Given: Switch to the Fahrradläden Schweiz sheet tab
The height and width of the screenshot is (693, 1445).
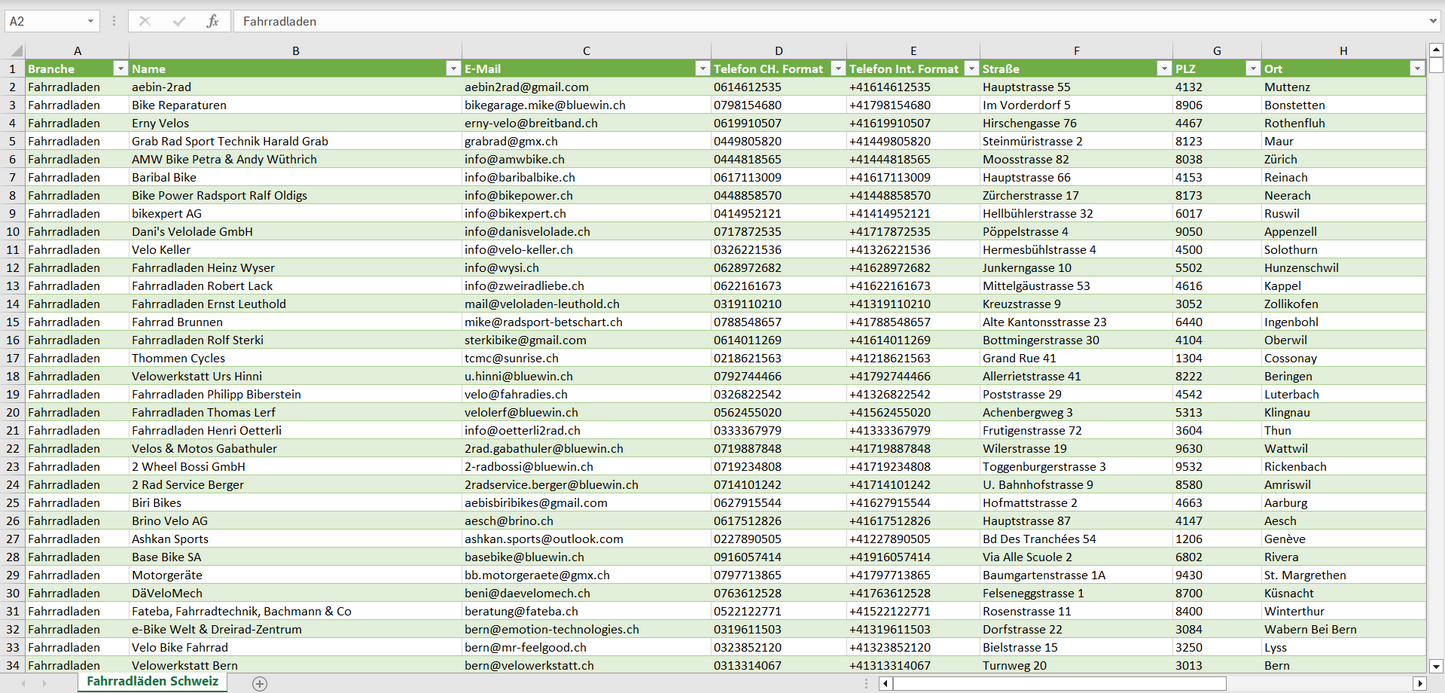Looking at the screenshot, I should [x=152, y=682].
